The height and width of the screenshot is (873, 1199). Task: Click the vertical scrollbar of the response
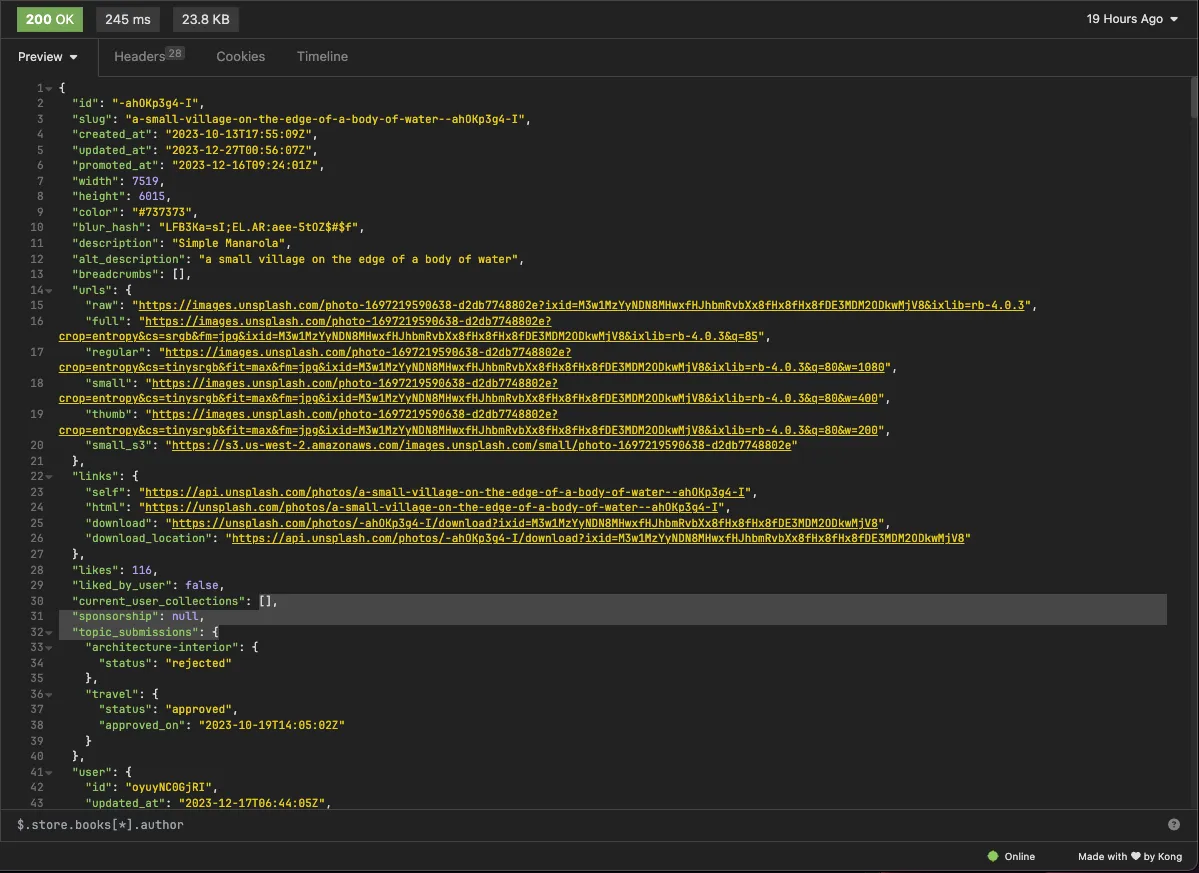click(1192, 100)
